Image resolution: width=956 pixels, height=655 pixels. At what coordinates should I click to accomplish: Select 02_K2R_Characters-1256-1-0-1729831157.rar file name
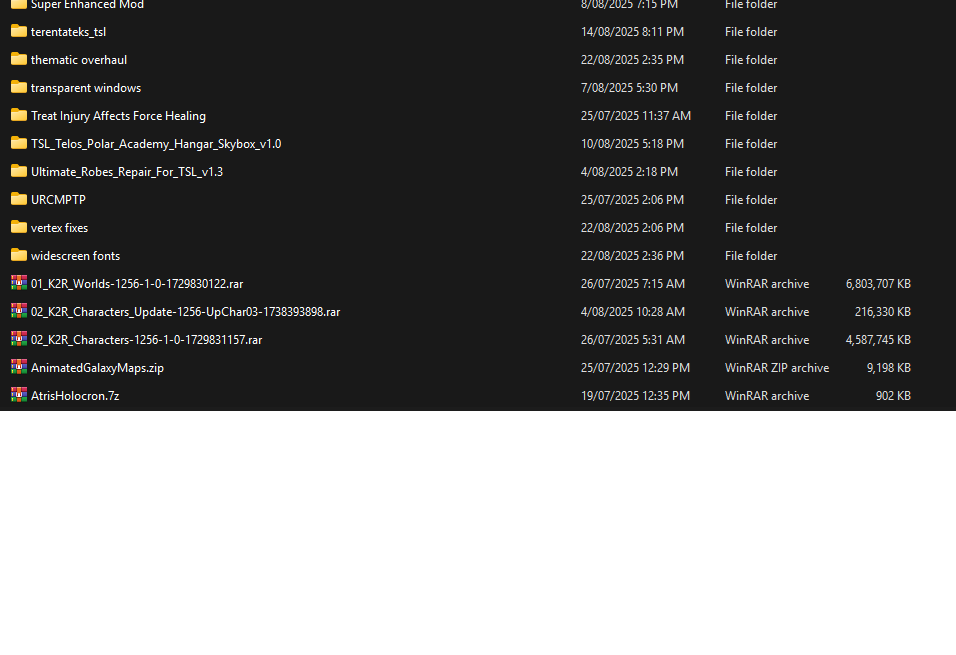(146, 340)
